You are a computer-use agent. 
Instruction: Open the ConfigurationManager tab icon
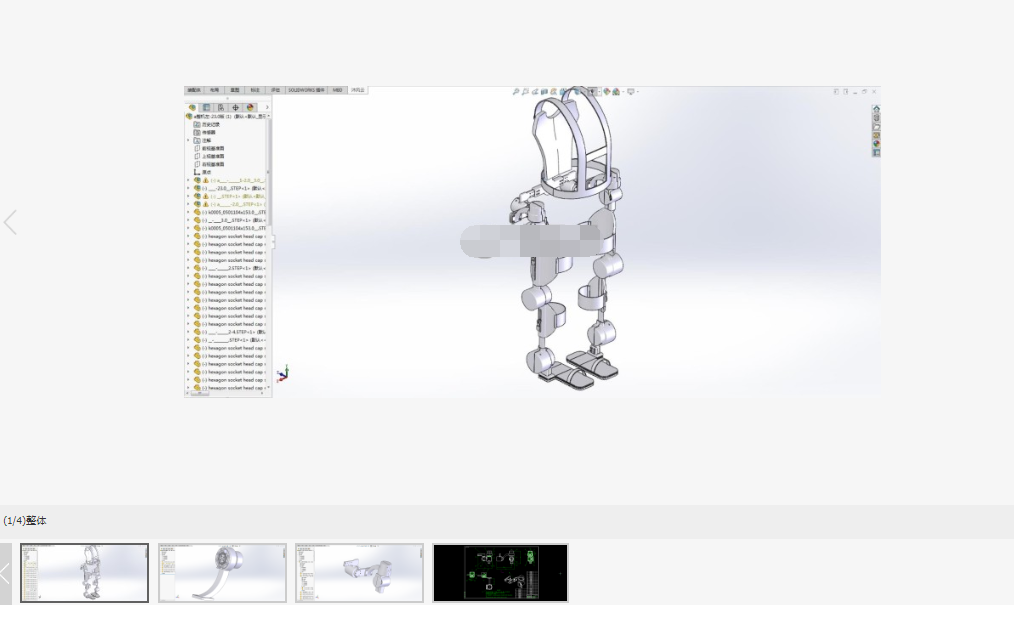(221, 107)
